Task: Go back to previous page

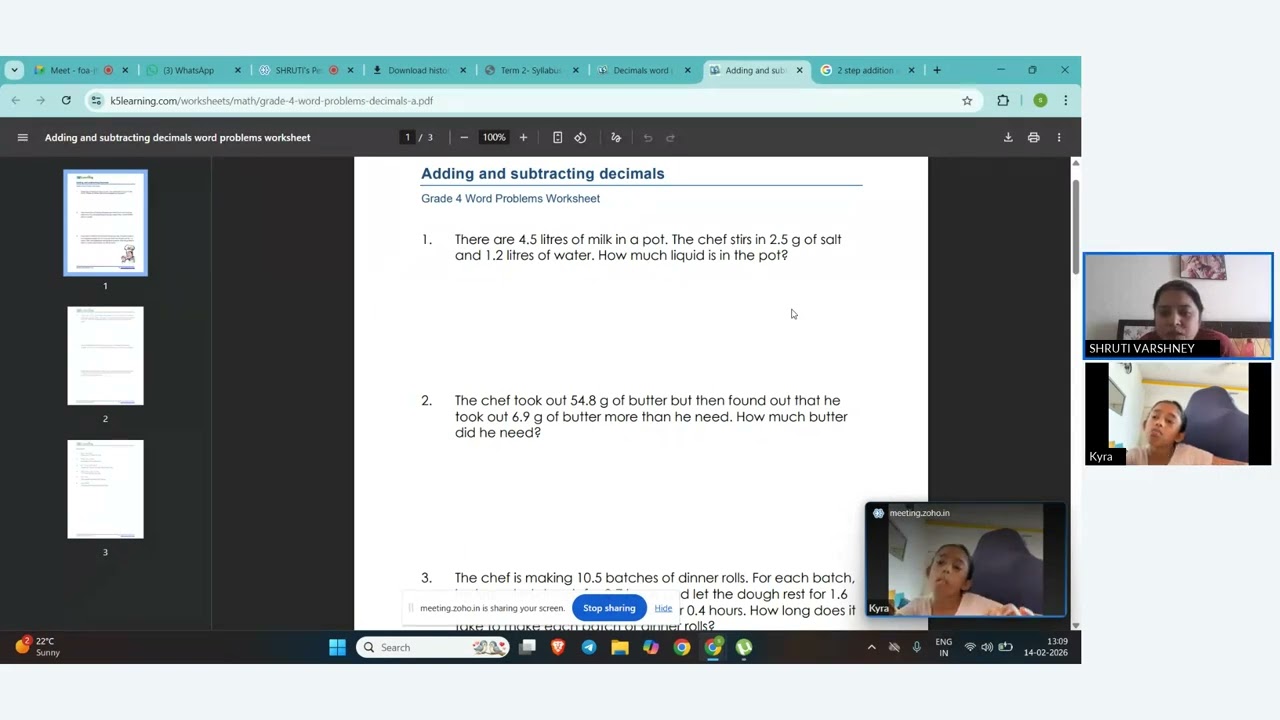Action: tap(16, 101)
